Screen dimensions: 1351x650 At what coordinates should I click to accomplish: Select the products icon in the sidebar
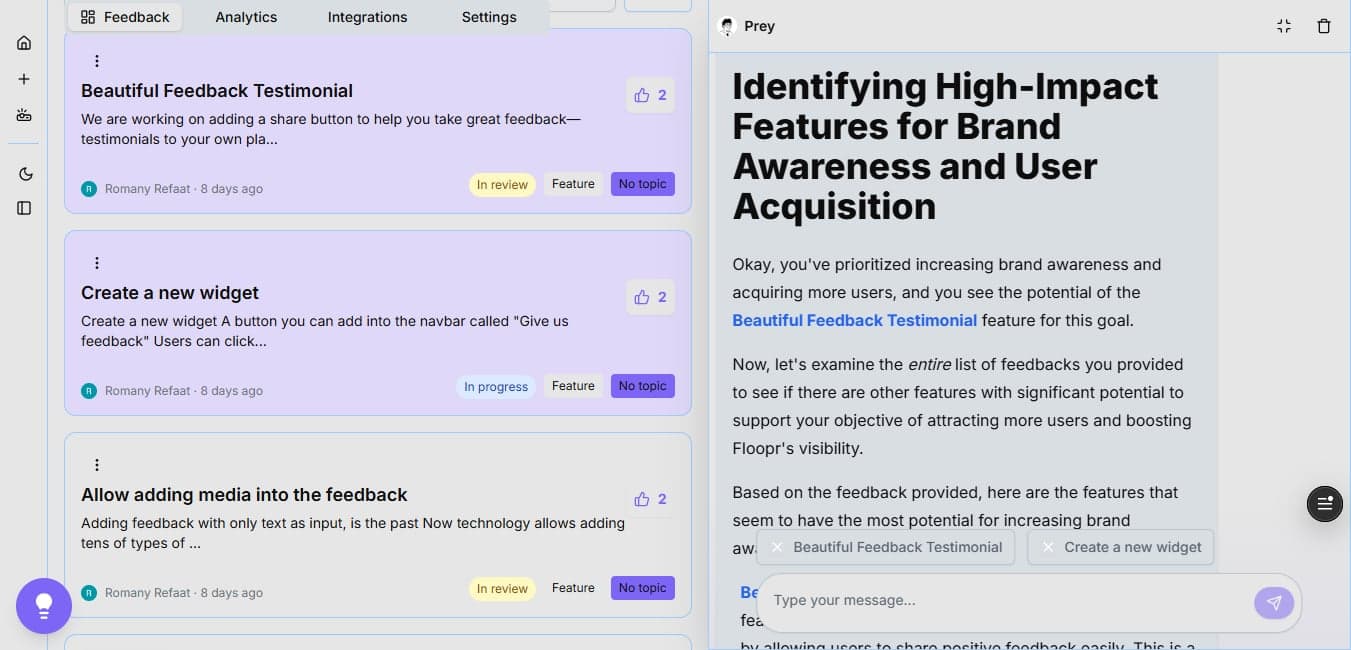pyautogui.click(x=24, y=114)
